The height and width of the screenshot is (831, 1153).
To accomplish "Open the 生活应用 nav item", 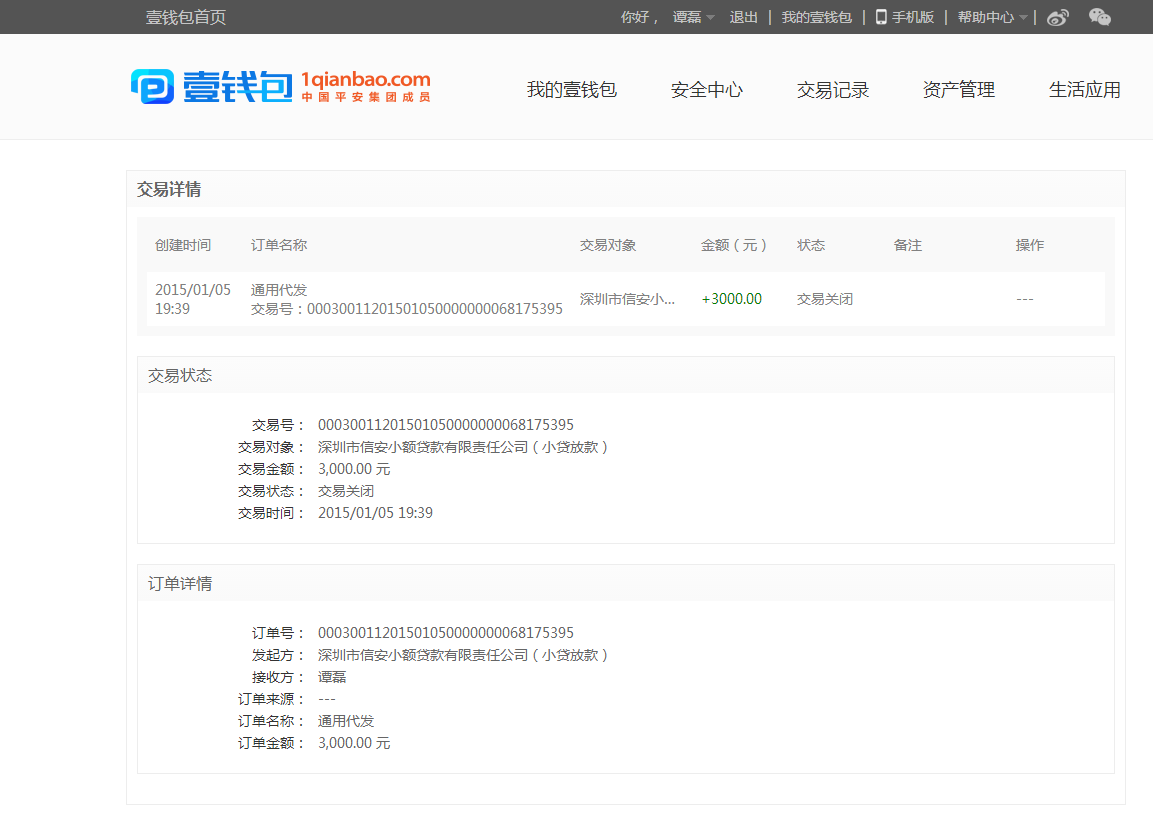I will tap(1085, 90).
